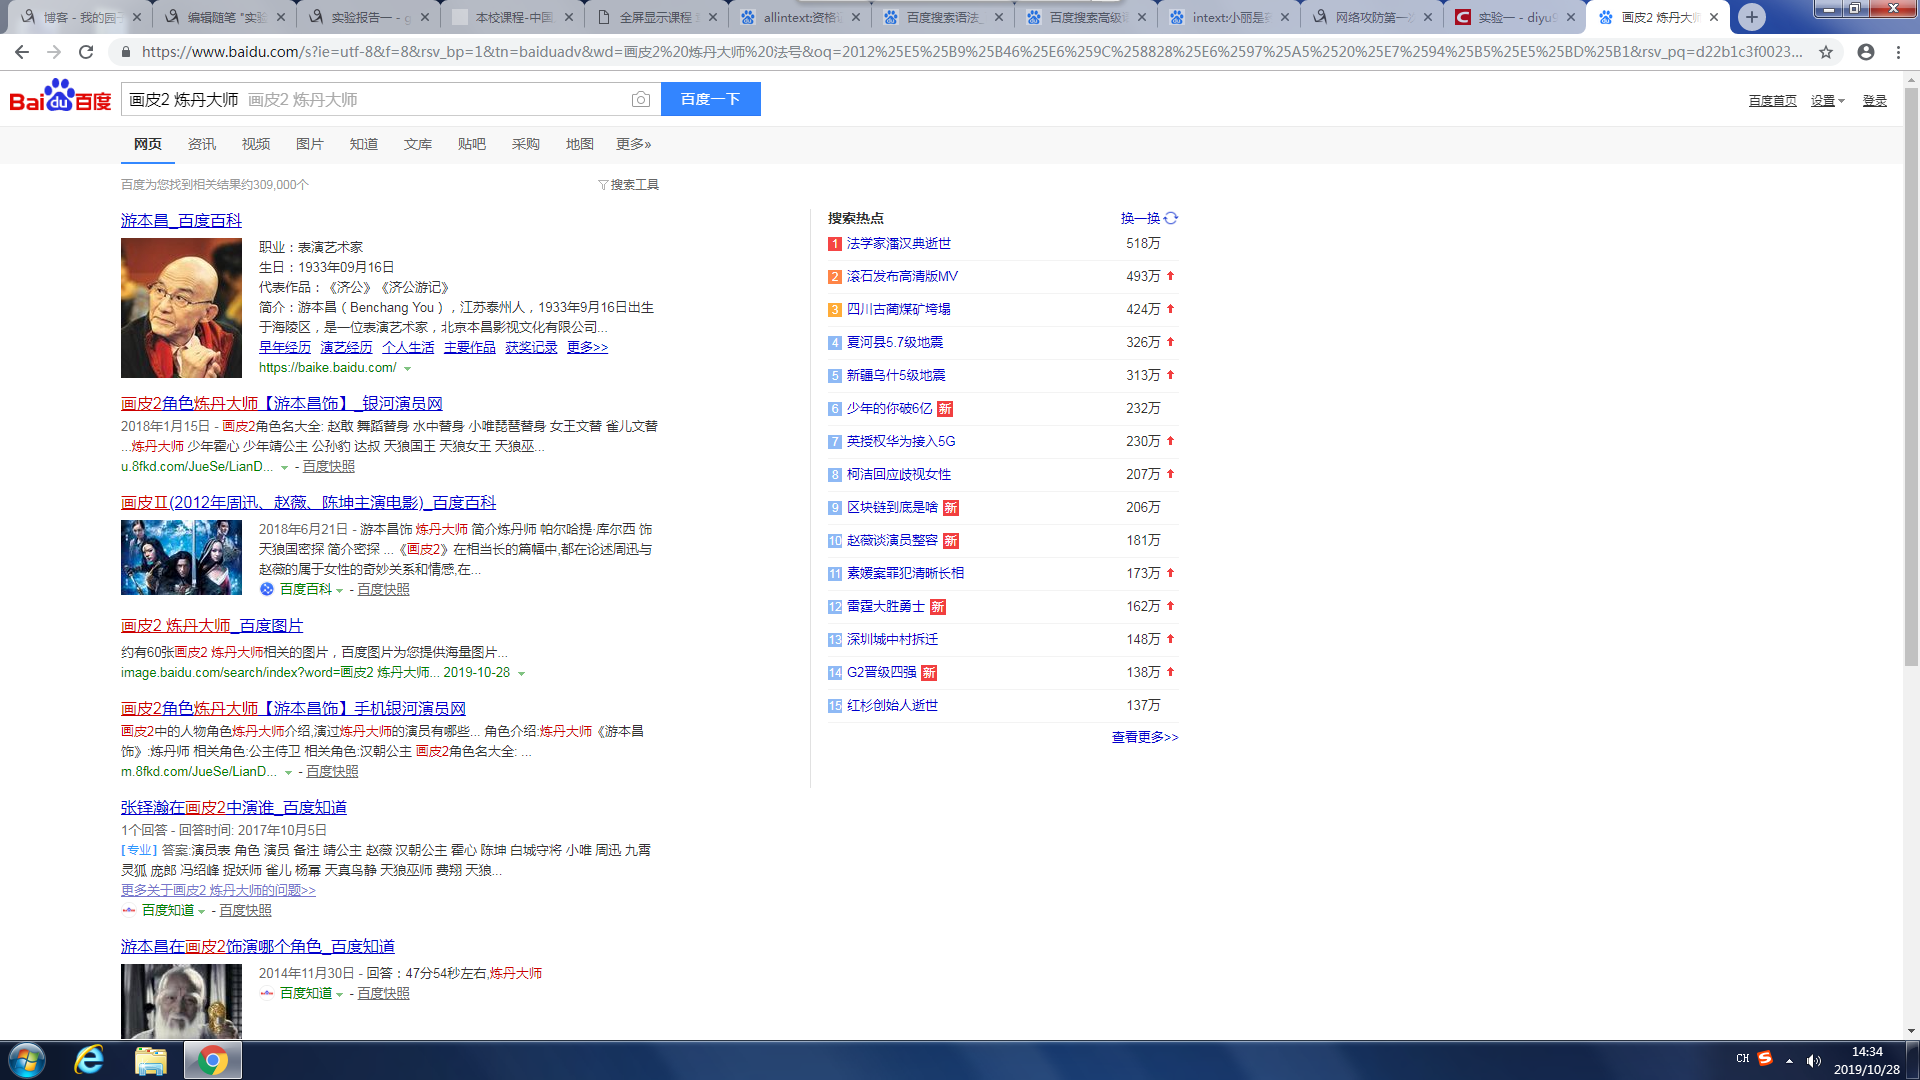Image resolution: width=1920 pixels, height=1080 pixels.
Task: Open Chrome three-dot menu
Action: (1898, 52)
